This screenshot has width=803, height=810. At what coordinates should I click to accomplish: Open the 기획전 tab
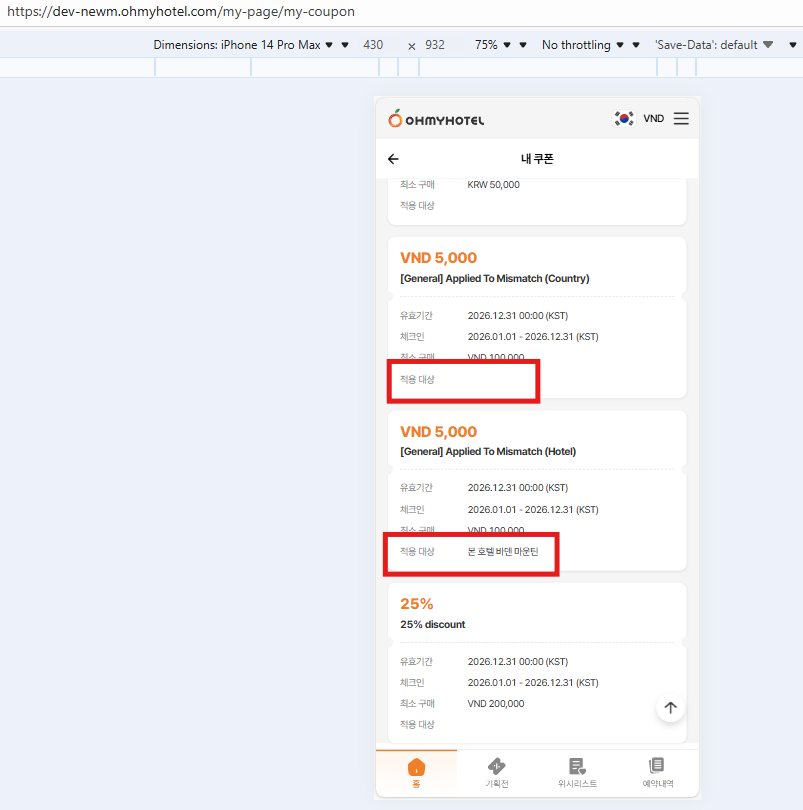pyautogui.click(x=497, y=772)
